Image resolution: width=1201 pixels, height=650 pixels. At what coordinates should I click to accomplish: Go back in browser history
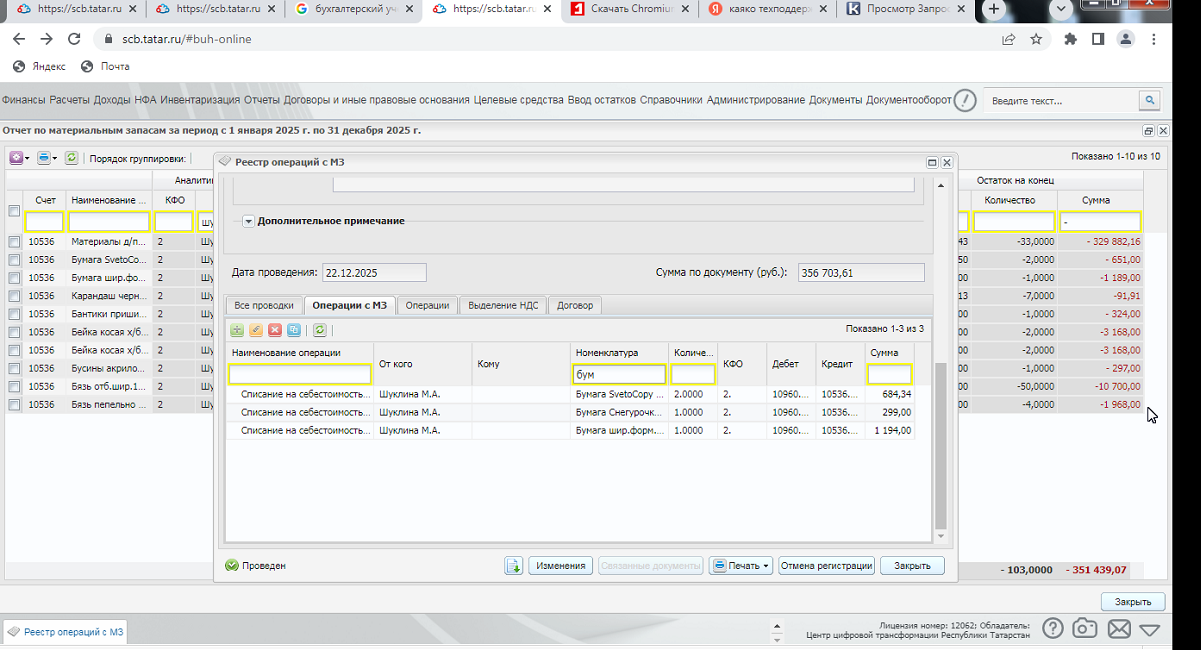point(19,39)
